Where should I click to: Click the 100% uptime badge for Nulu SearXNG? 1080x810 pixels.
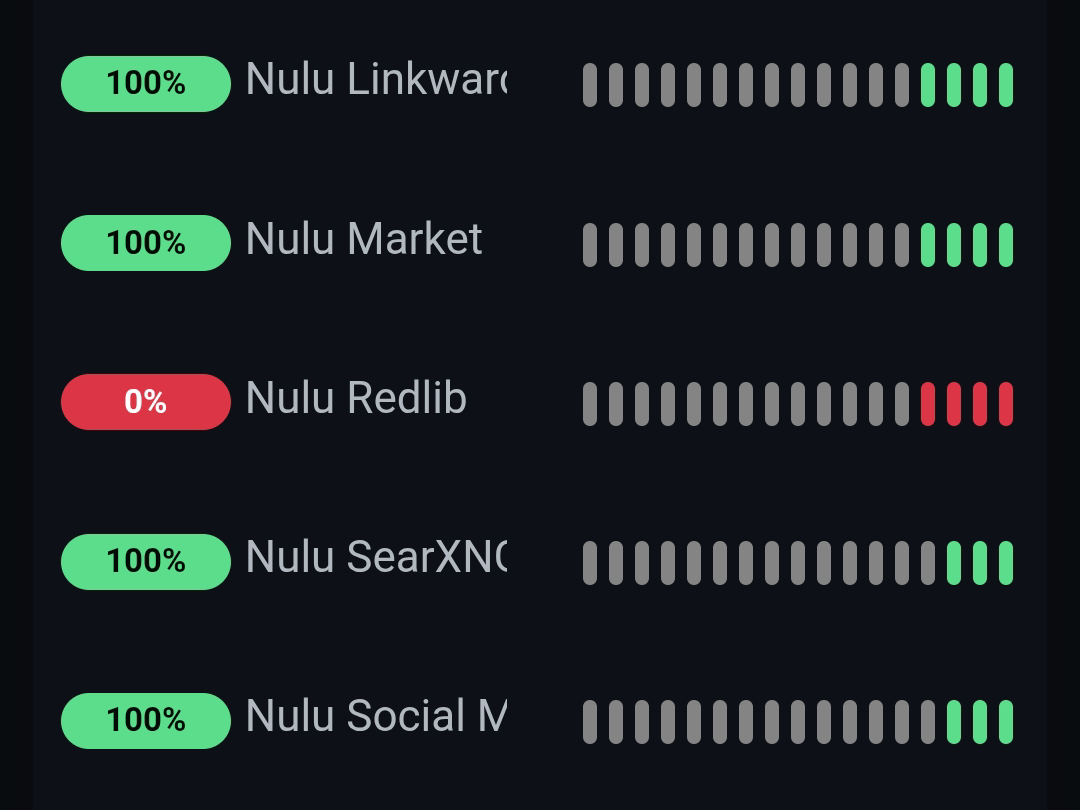pyautogui.click(x=146, y=562)
